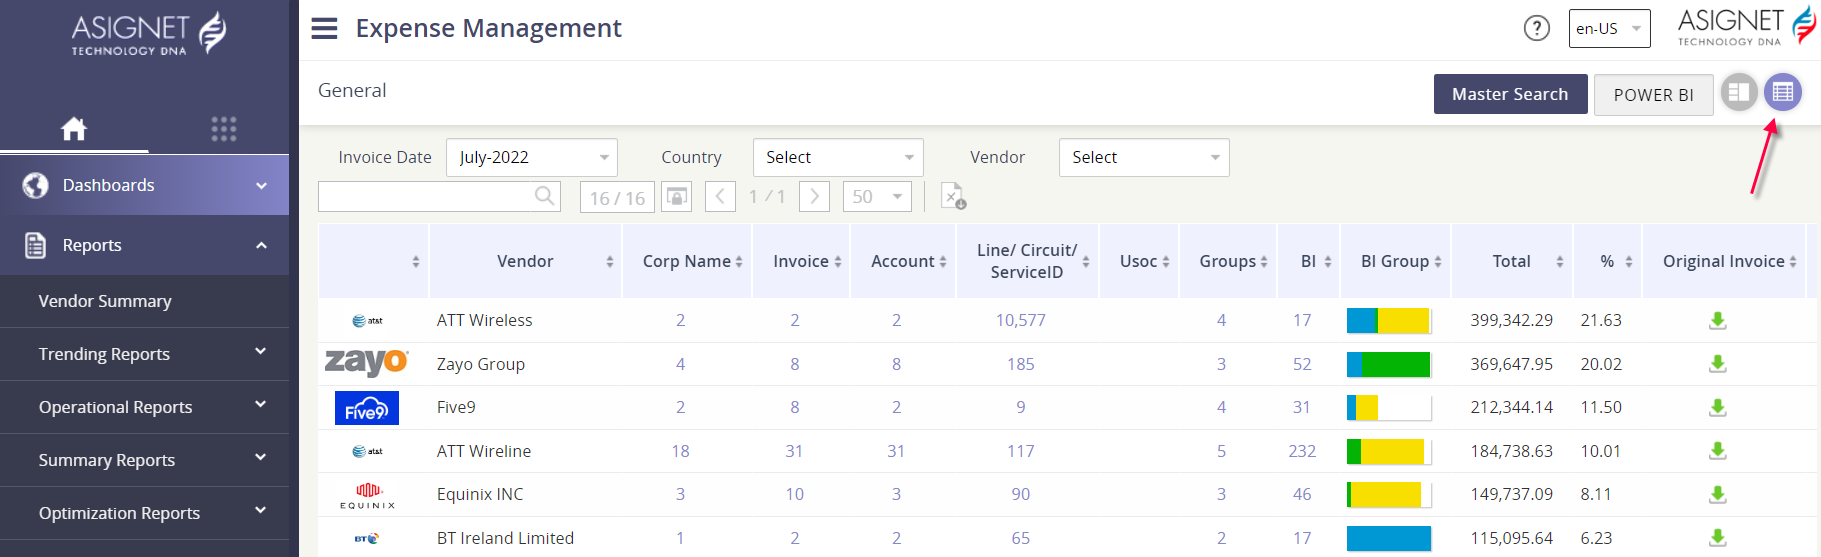Click the Asignet logo in the sidebar

[148, 33]
